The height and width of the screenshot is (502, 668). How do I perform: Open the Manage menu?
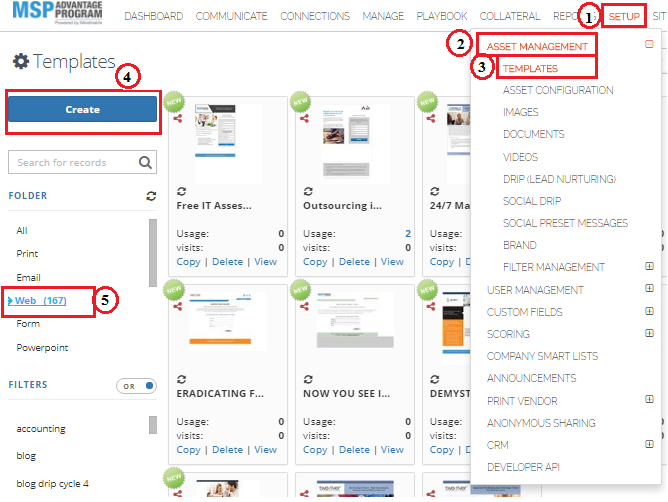pos(383,16)
